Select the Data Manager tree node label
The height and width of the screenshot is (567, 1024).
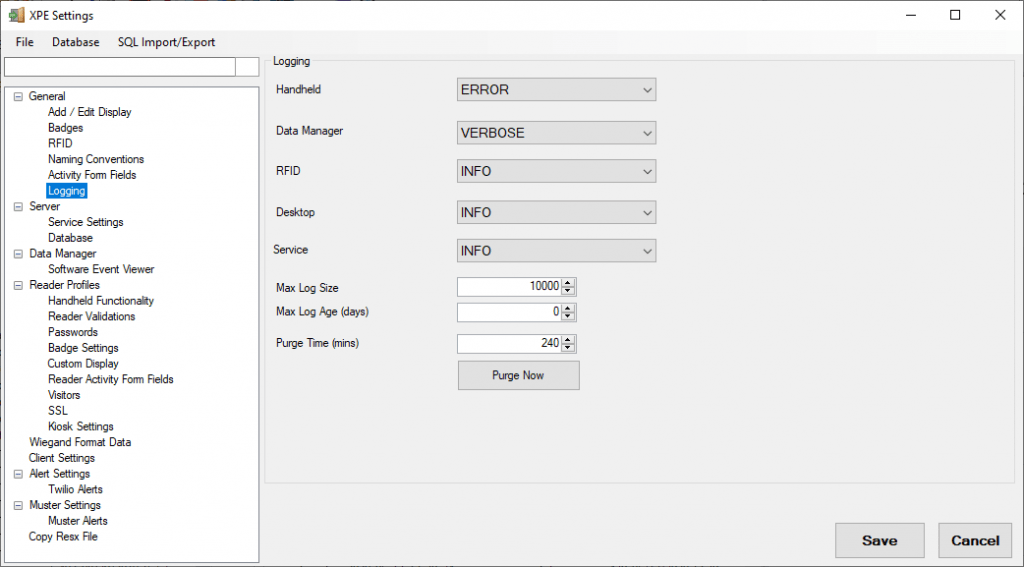63,253
